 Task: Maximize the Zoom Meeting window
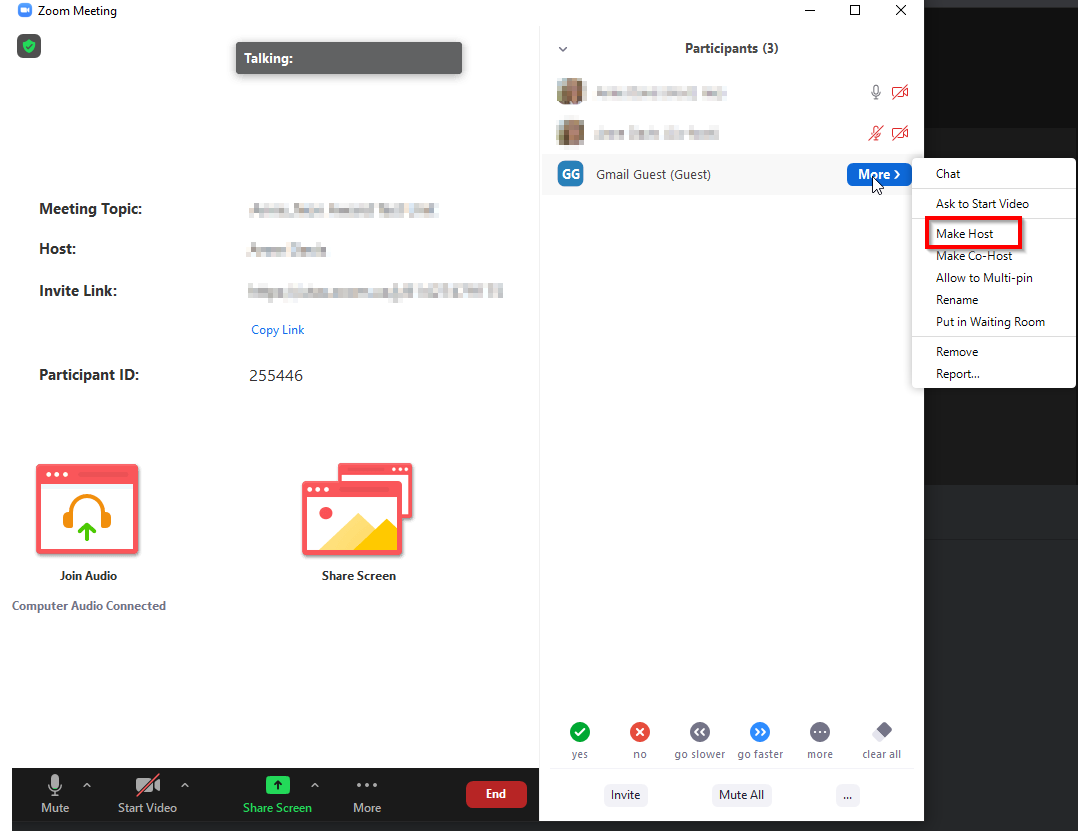pyautogui.click(x=855, y=10)
